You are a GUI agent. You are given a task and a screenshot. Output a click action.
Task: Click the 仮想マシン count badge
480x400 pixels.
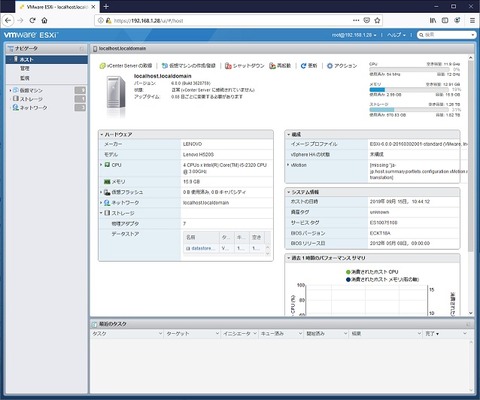pos(80,90)
